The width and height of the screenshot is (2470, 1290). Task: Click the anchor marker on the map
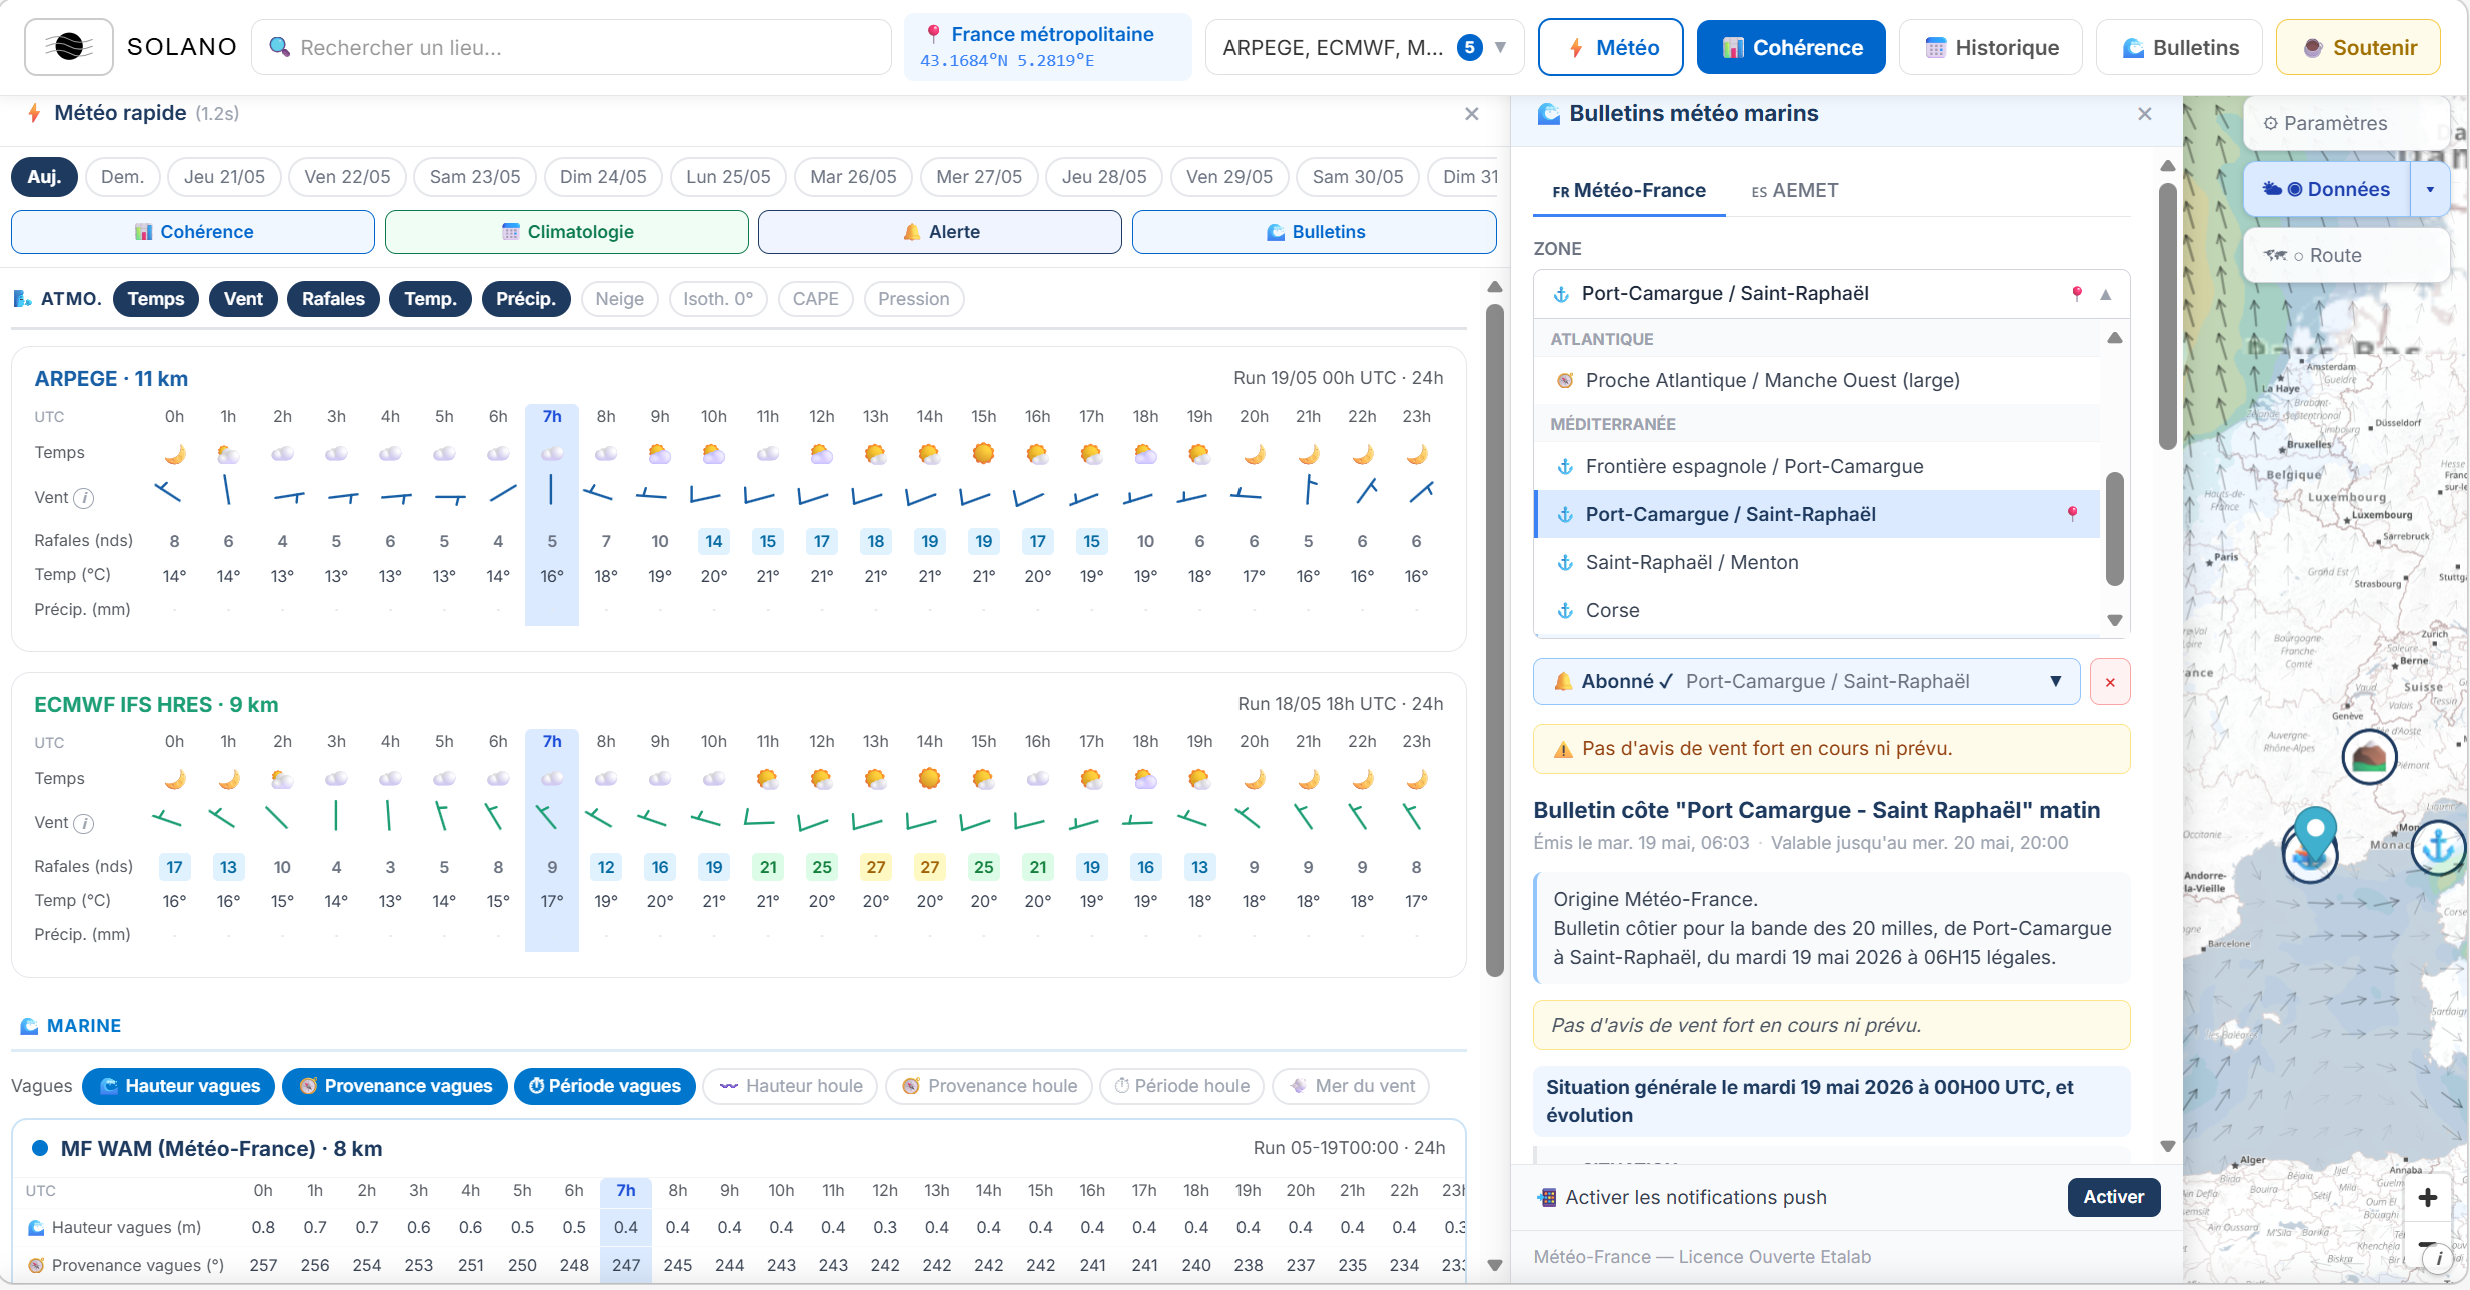tap(2438, 847)
